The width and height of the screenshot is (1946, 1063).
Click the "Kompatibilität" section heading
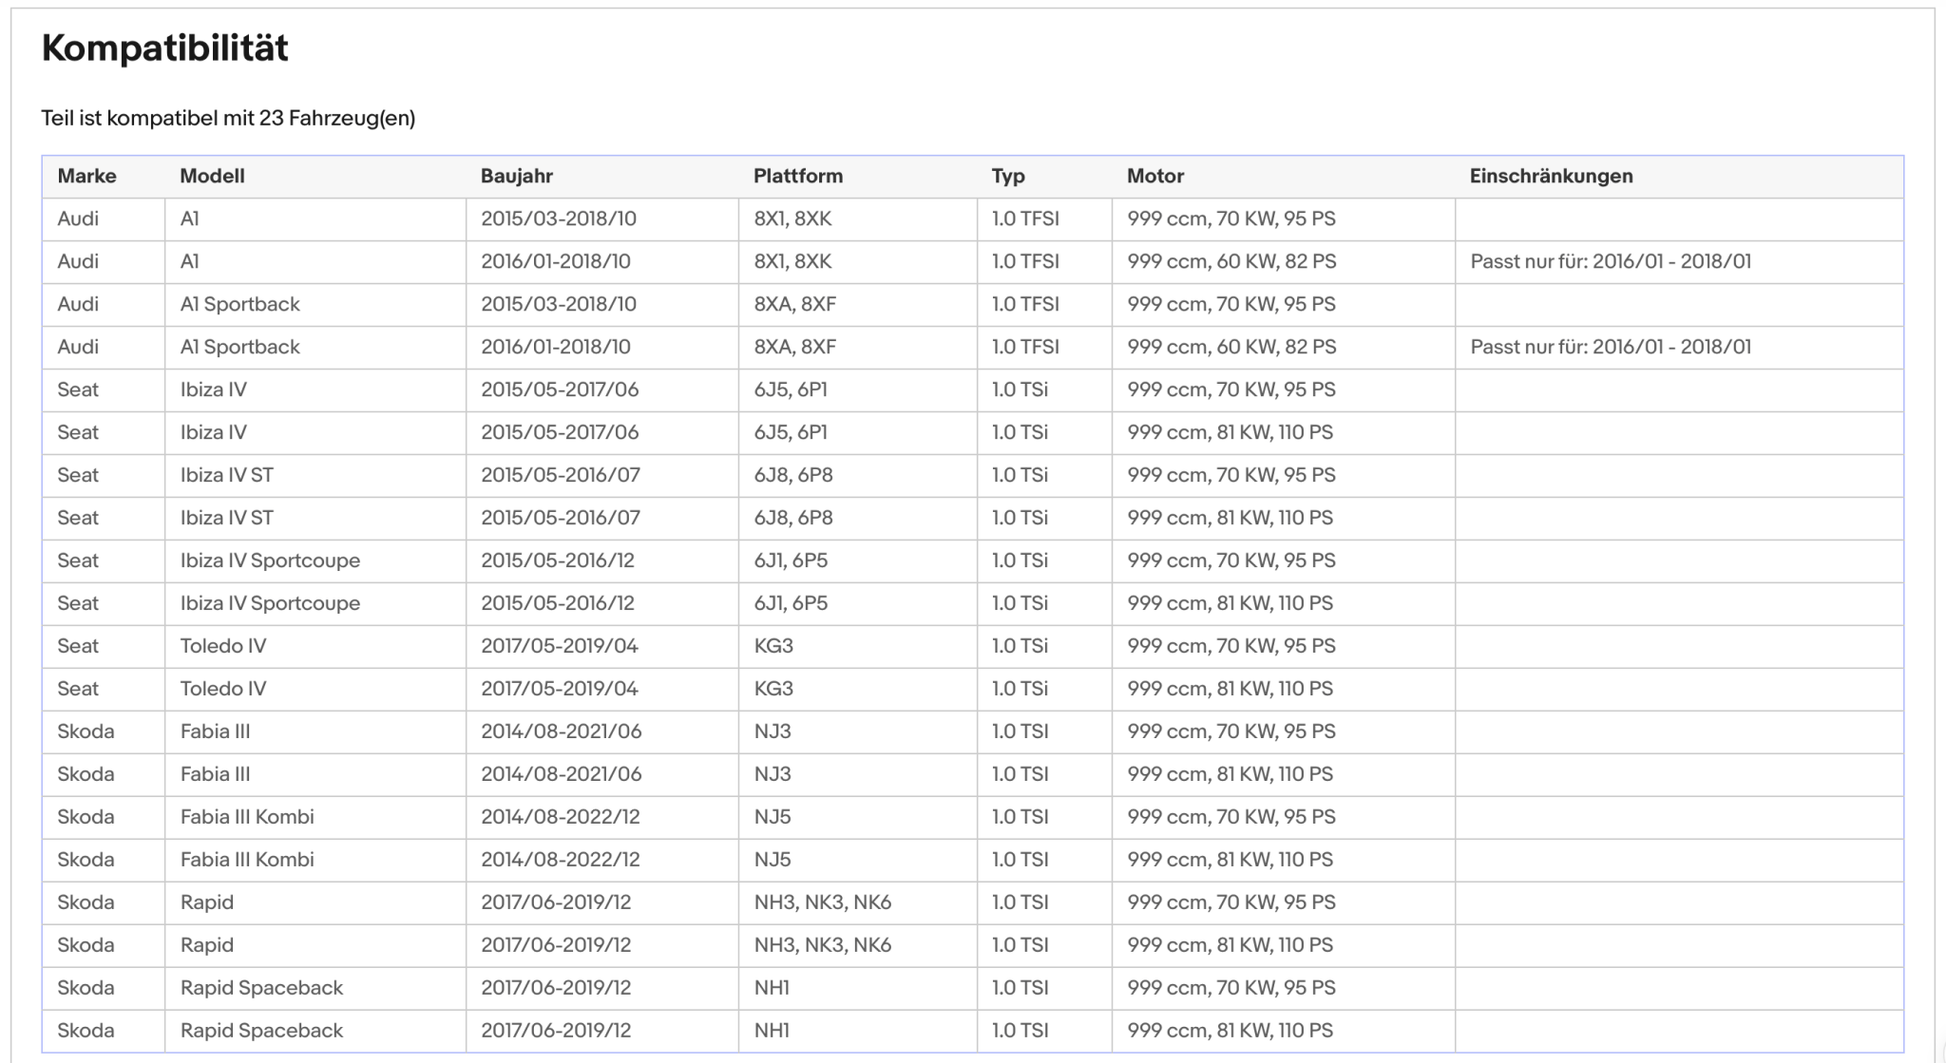[x=165, y=48]
